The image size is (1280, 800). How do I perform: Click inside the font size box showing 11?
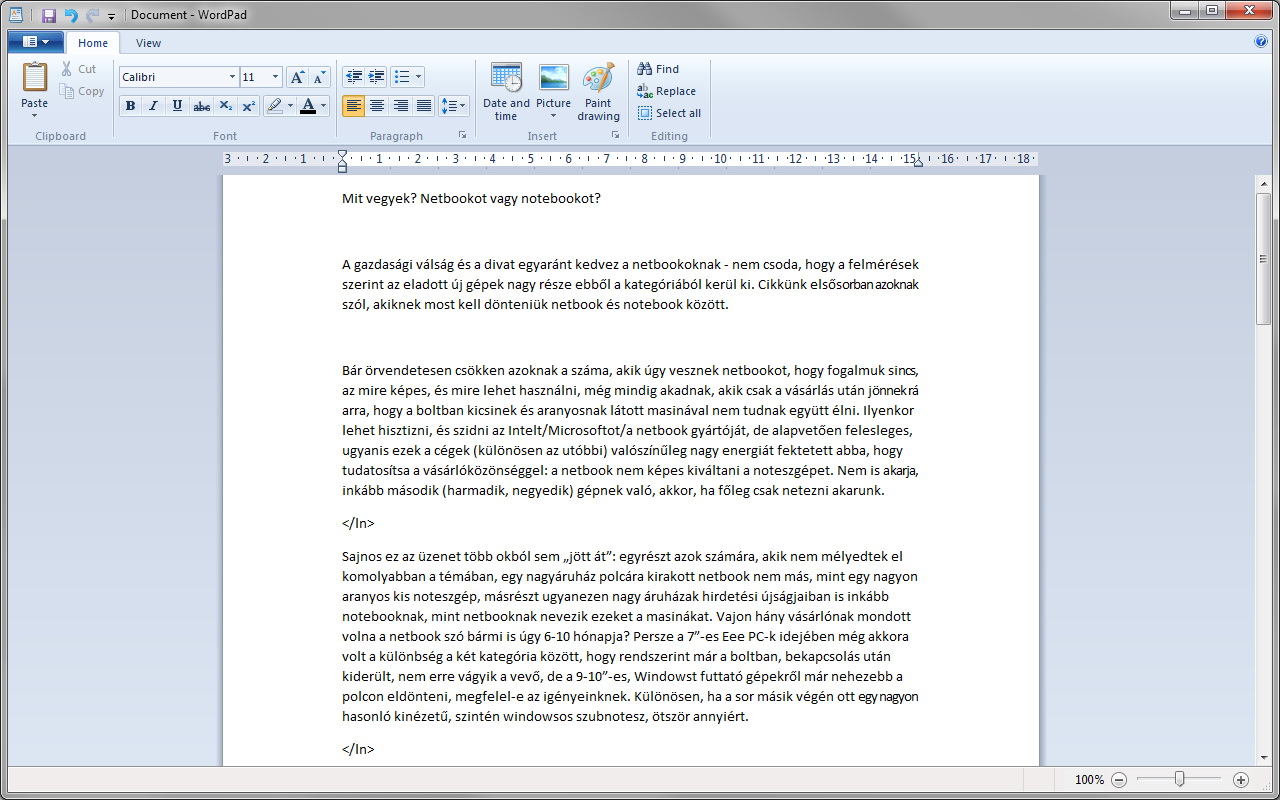tap(255, 77)
